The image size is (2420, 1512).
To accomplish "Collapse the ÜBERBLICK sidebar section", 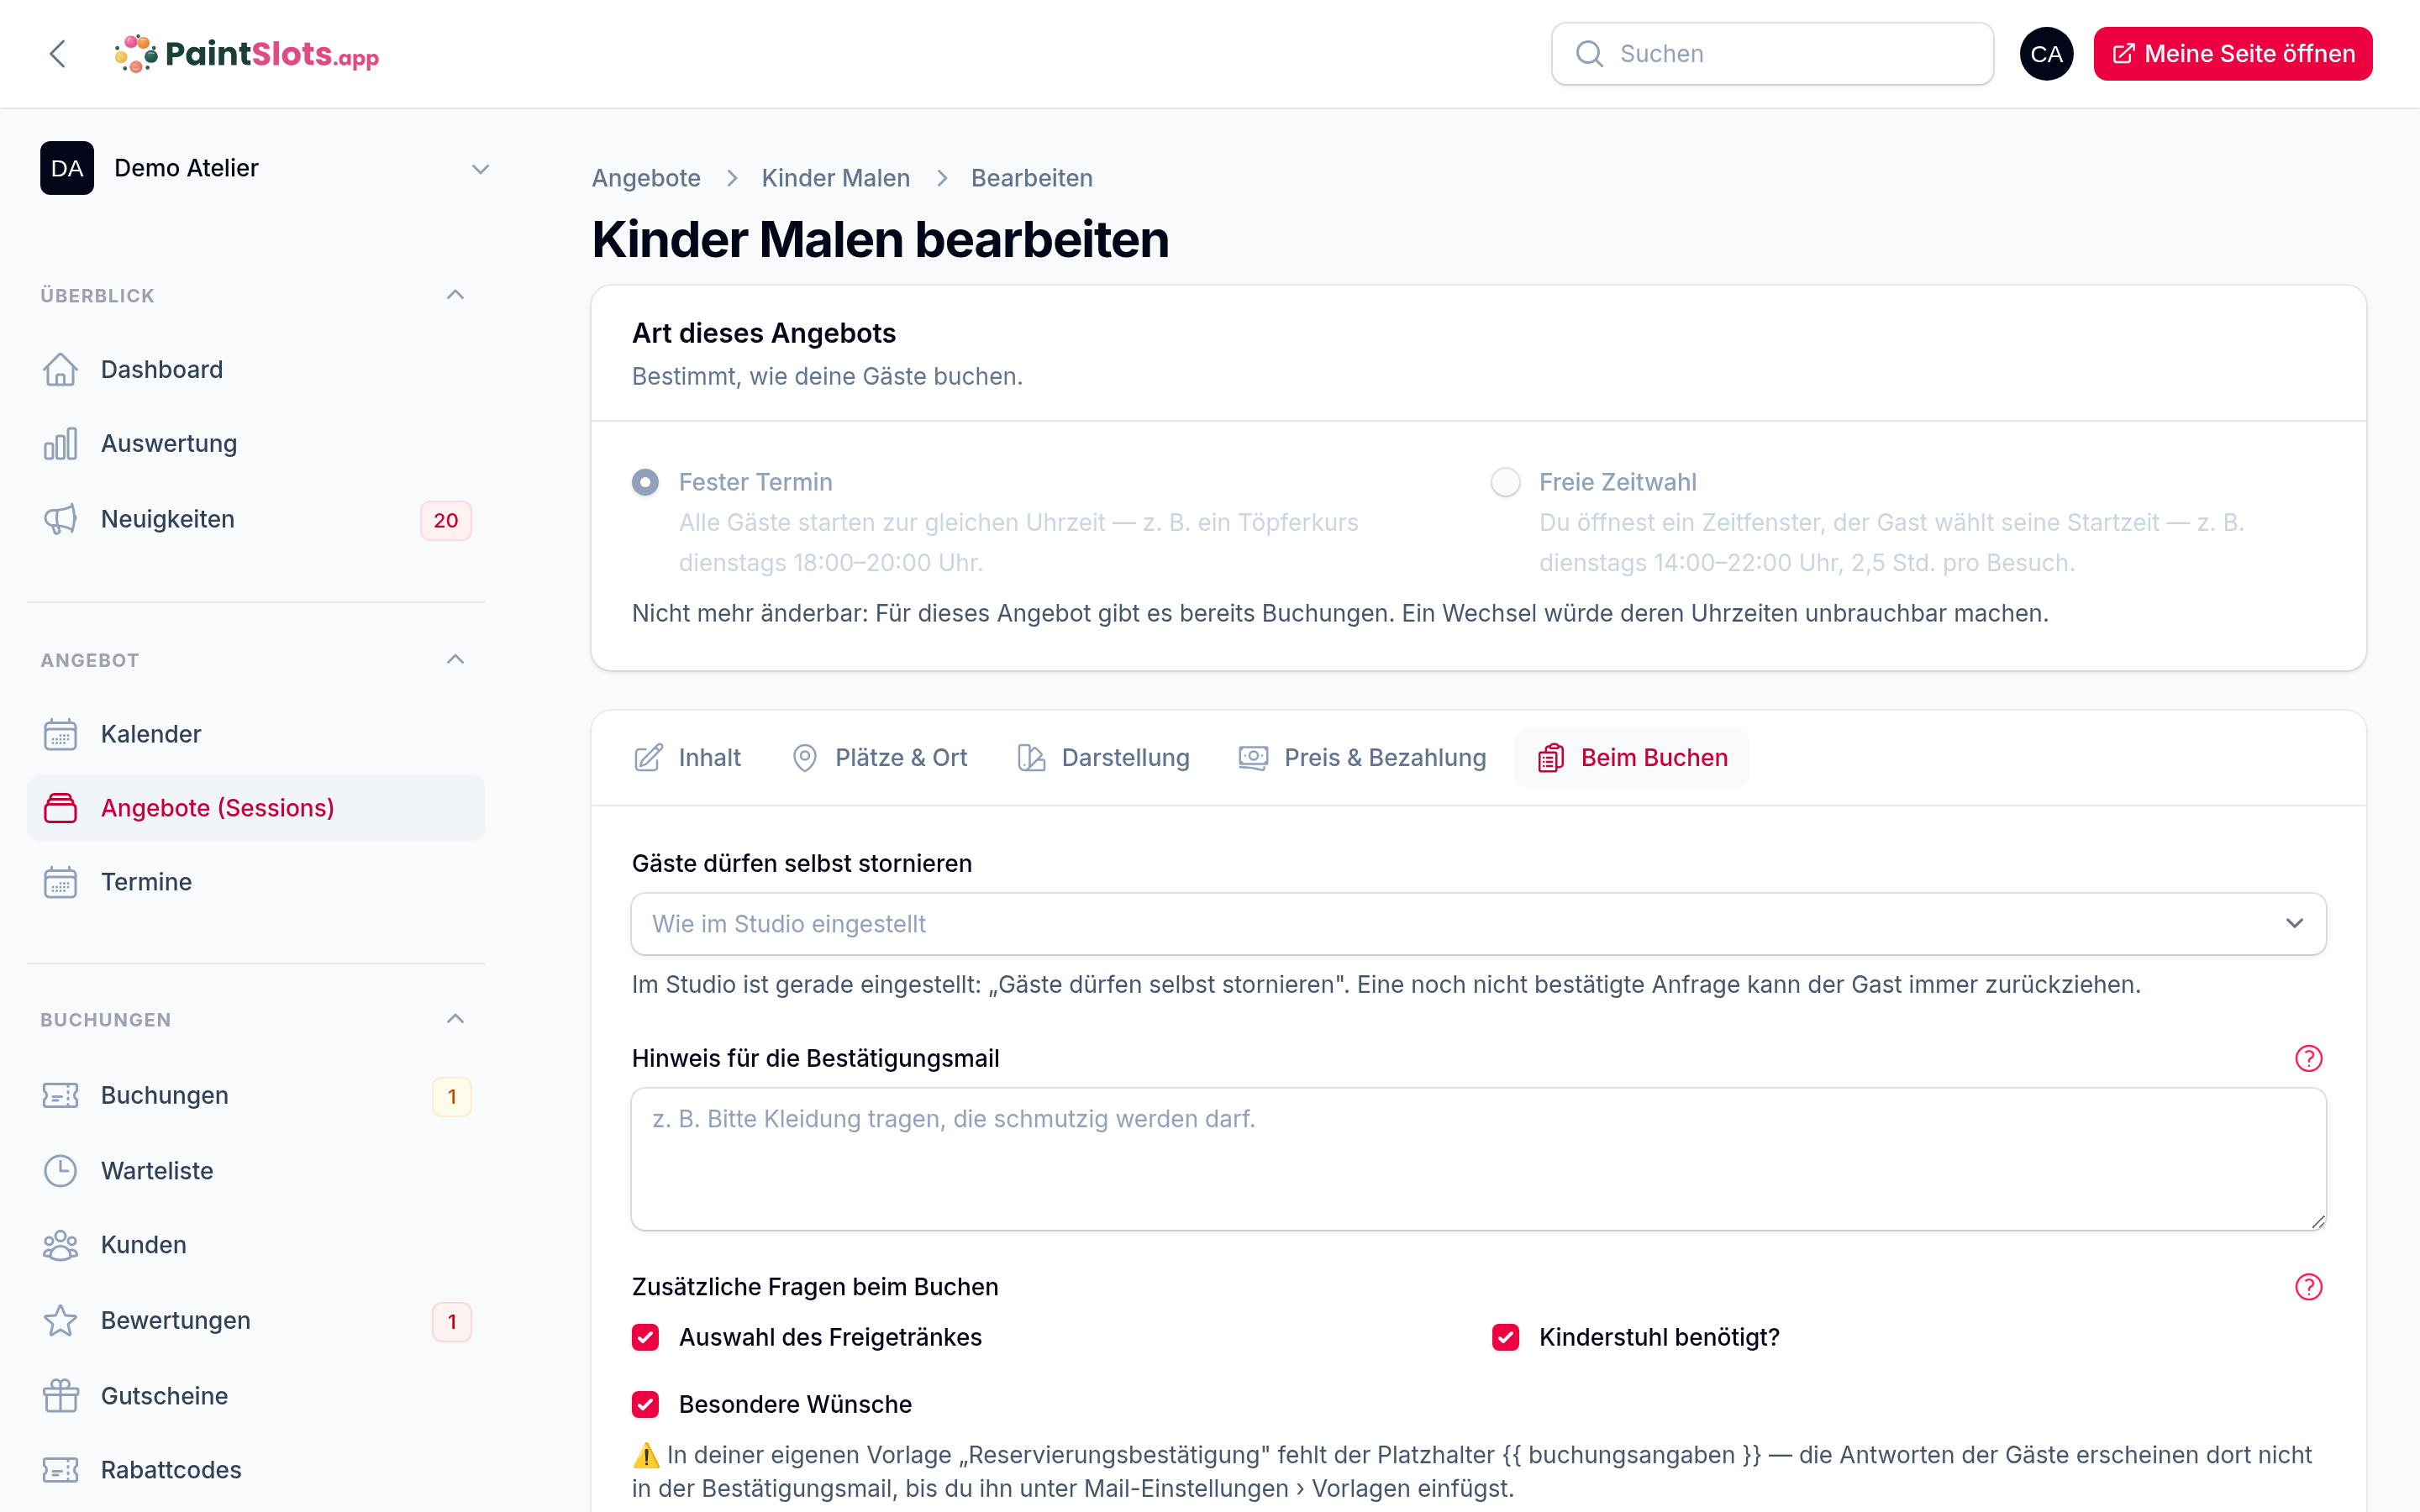I will 455,295.
